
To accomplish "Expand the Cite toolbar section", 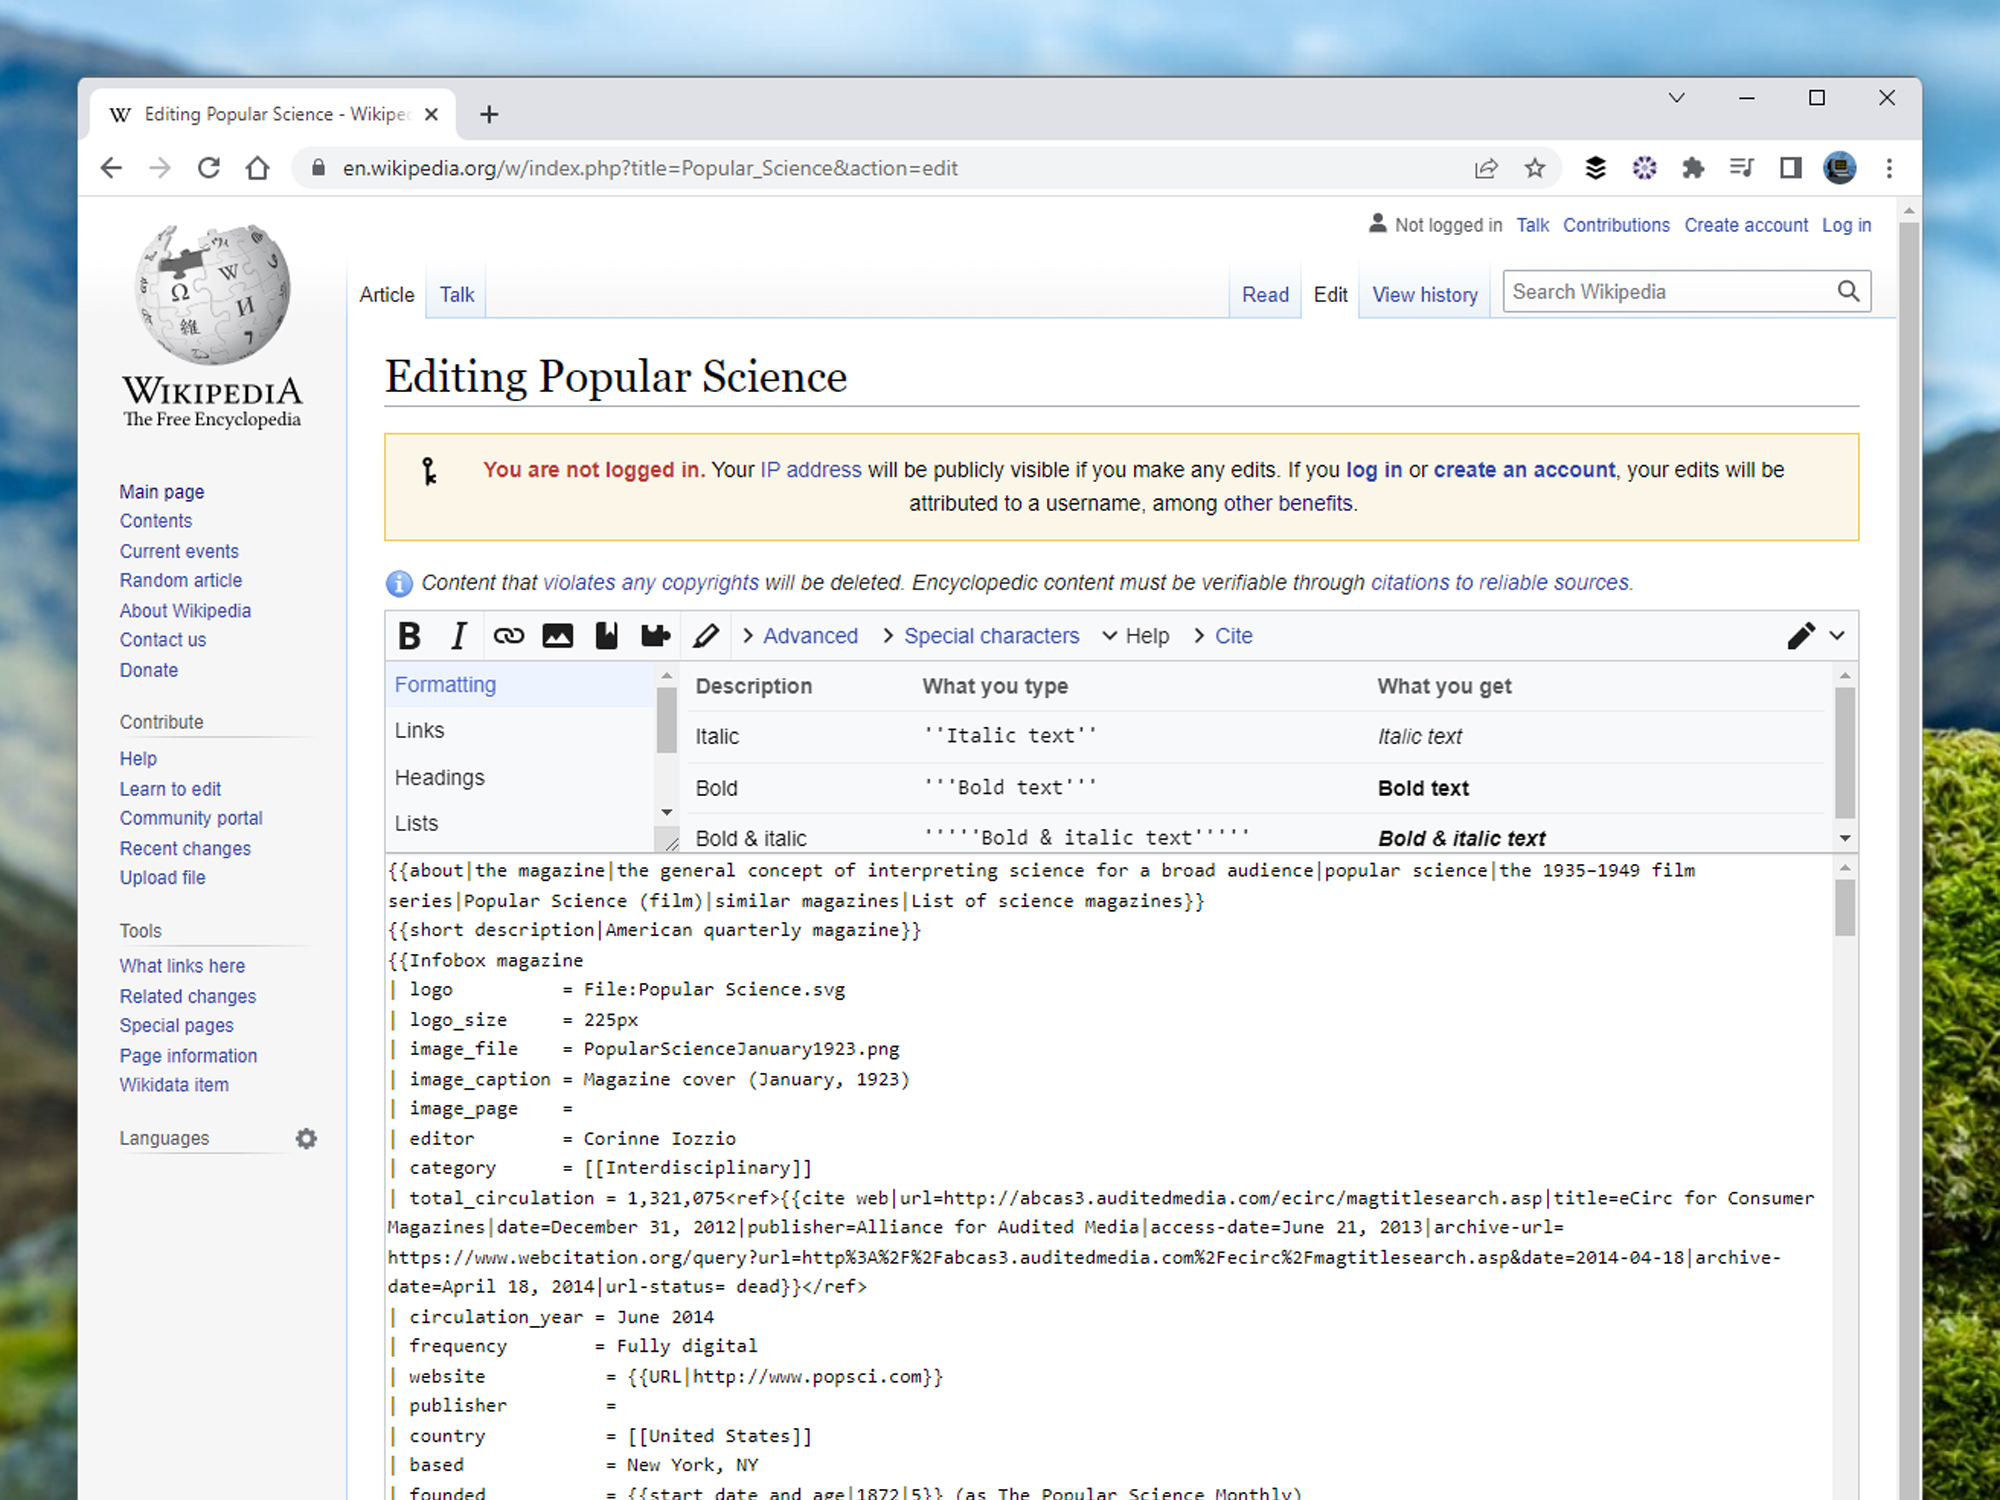I will [x=1234, y=635].
